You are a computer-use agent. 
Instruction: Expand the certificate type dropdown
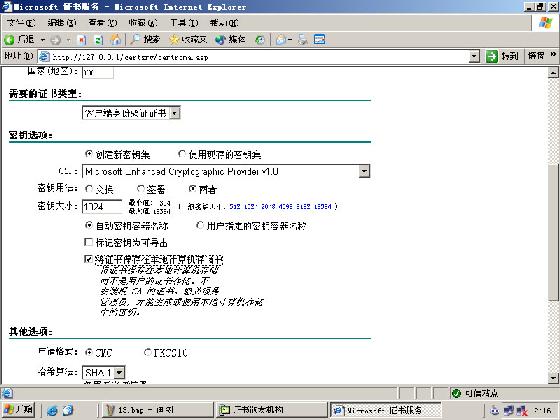point(174,113)
